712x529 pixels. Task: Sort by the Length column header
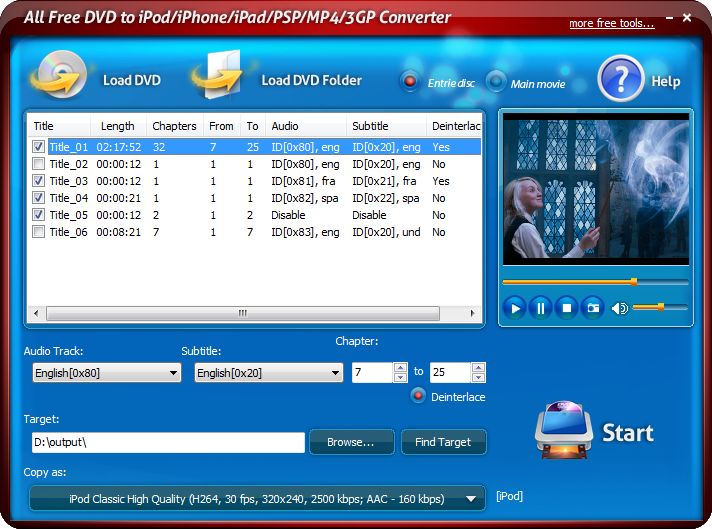[118, 126]
